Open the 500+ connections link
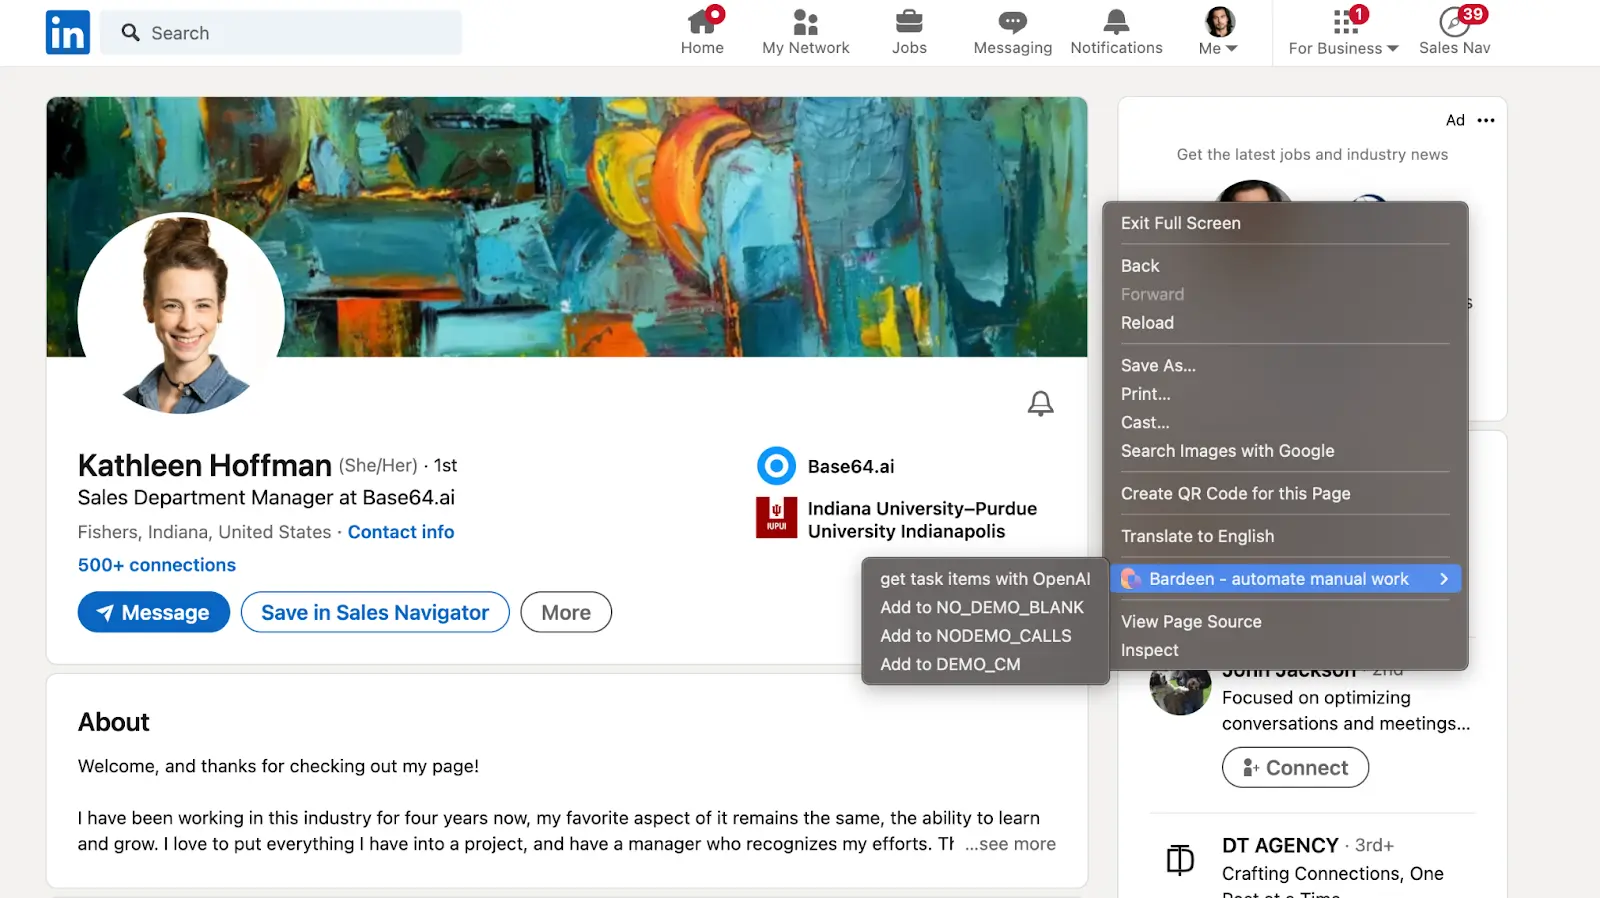This screenshot has width=1600, height=898. pyautogui.click(x=157, y=565)
